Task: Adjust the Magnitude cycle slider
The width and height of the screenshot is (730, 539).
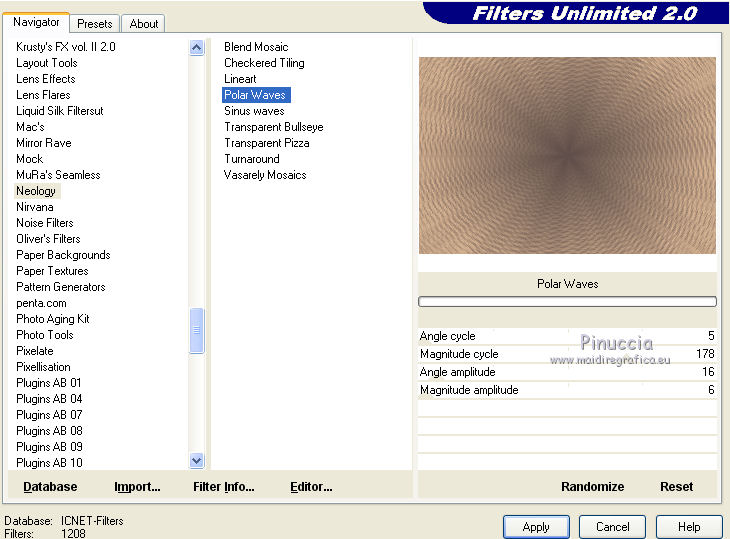Action: [567, 354]
